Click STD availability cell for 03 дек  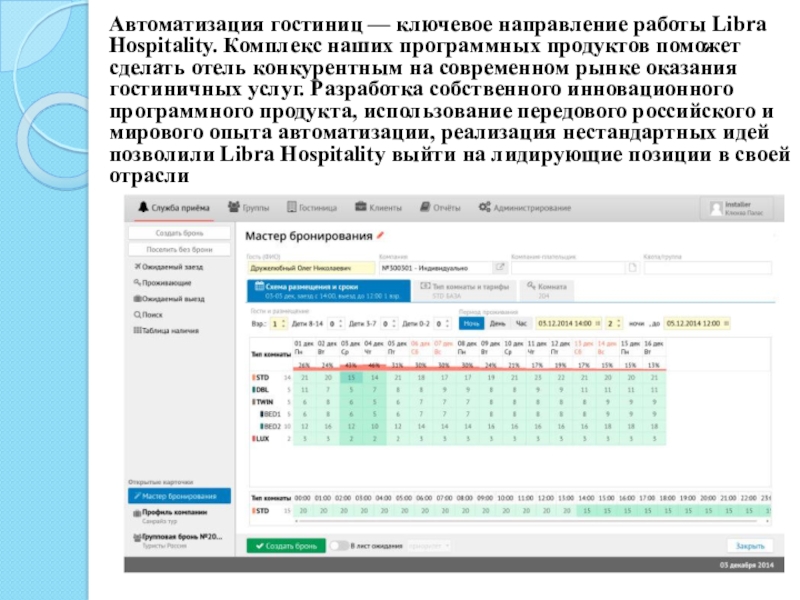click(351, 378)
